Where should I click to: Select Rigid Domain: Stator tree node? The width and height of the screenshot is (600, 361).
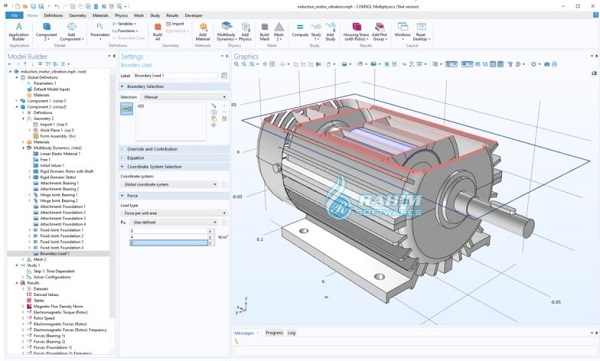tap(58, 177)
